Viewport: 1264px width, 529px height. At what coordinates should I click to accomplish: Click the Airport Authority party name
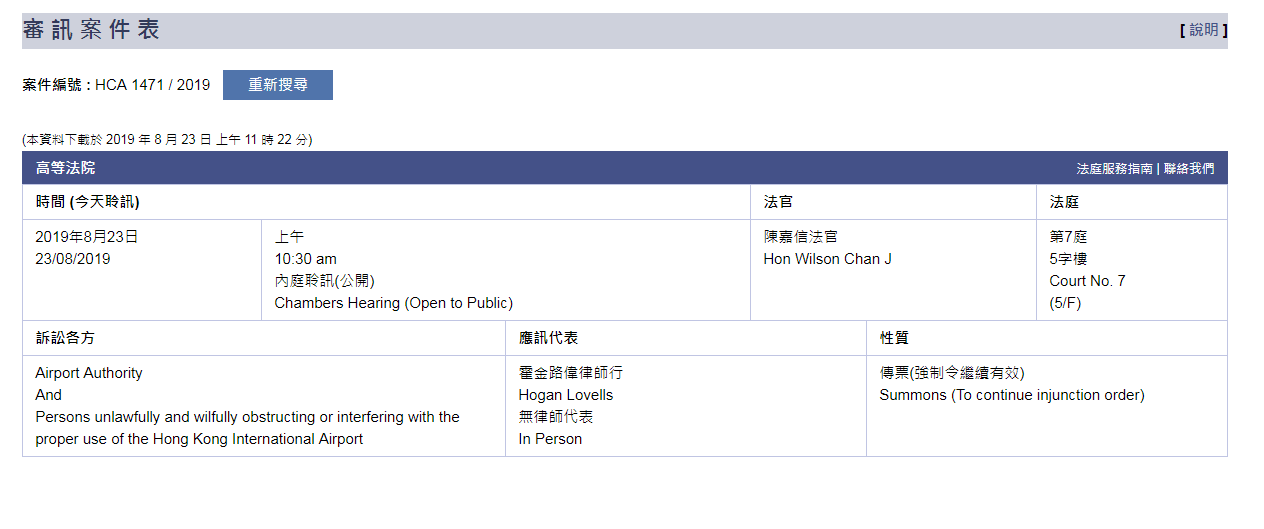click(x=89, y=373)
